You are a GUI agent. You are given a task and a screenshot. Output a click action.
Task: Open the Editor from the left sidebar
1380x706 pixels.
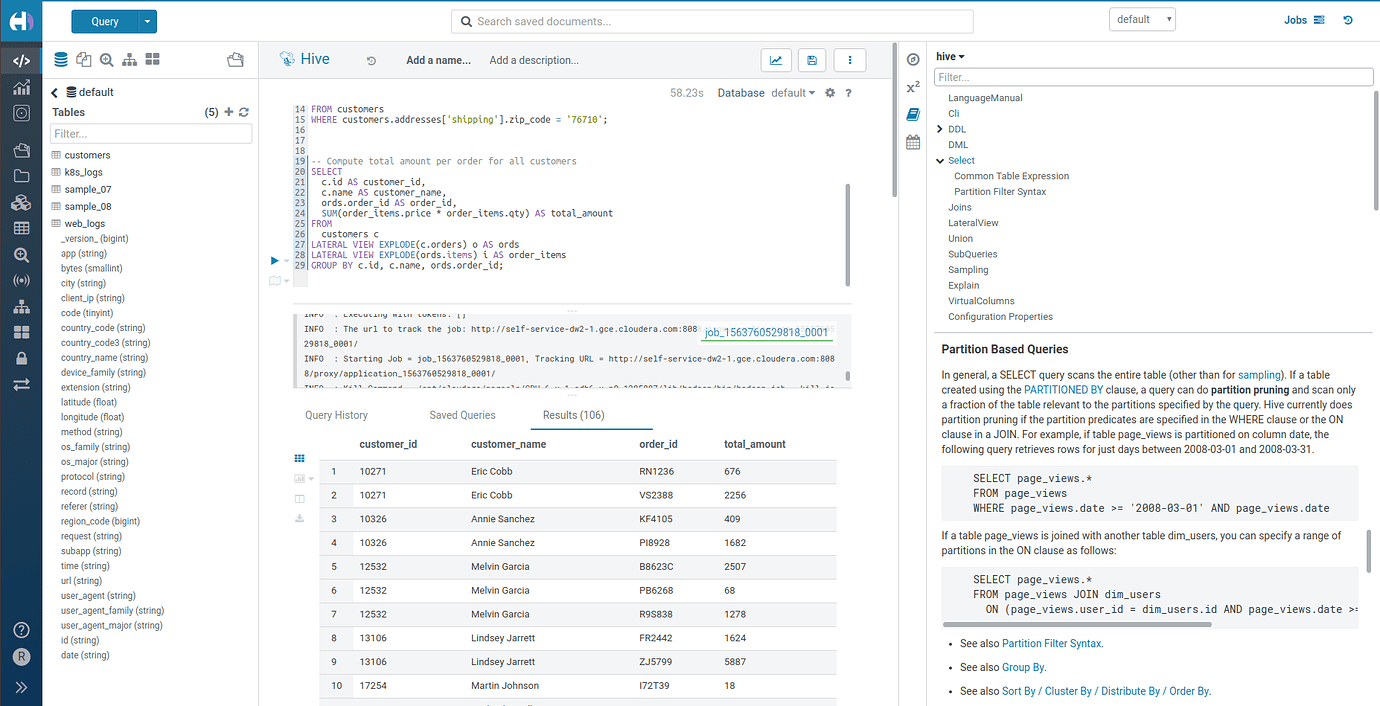coord(20,60)
